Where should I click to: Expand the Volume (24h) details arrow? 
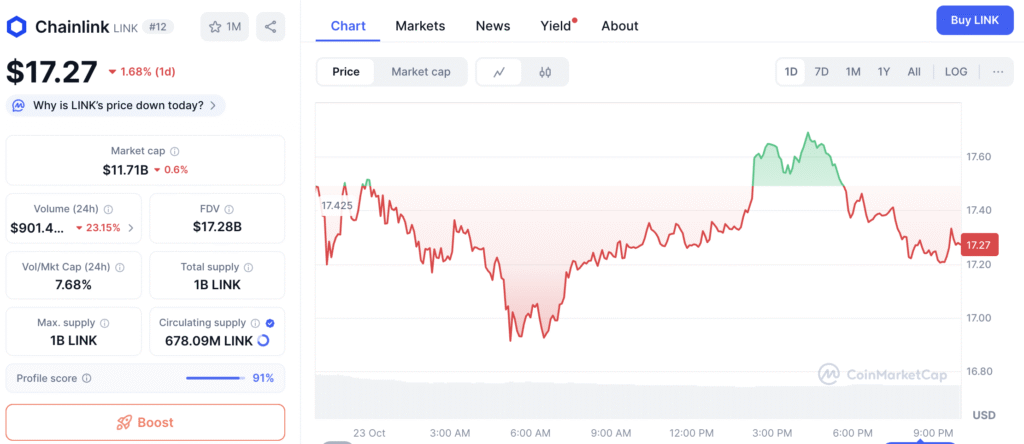pyautogui.click(x=131, y=227)
